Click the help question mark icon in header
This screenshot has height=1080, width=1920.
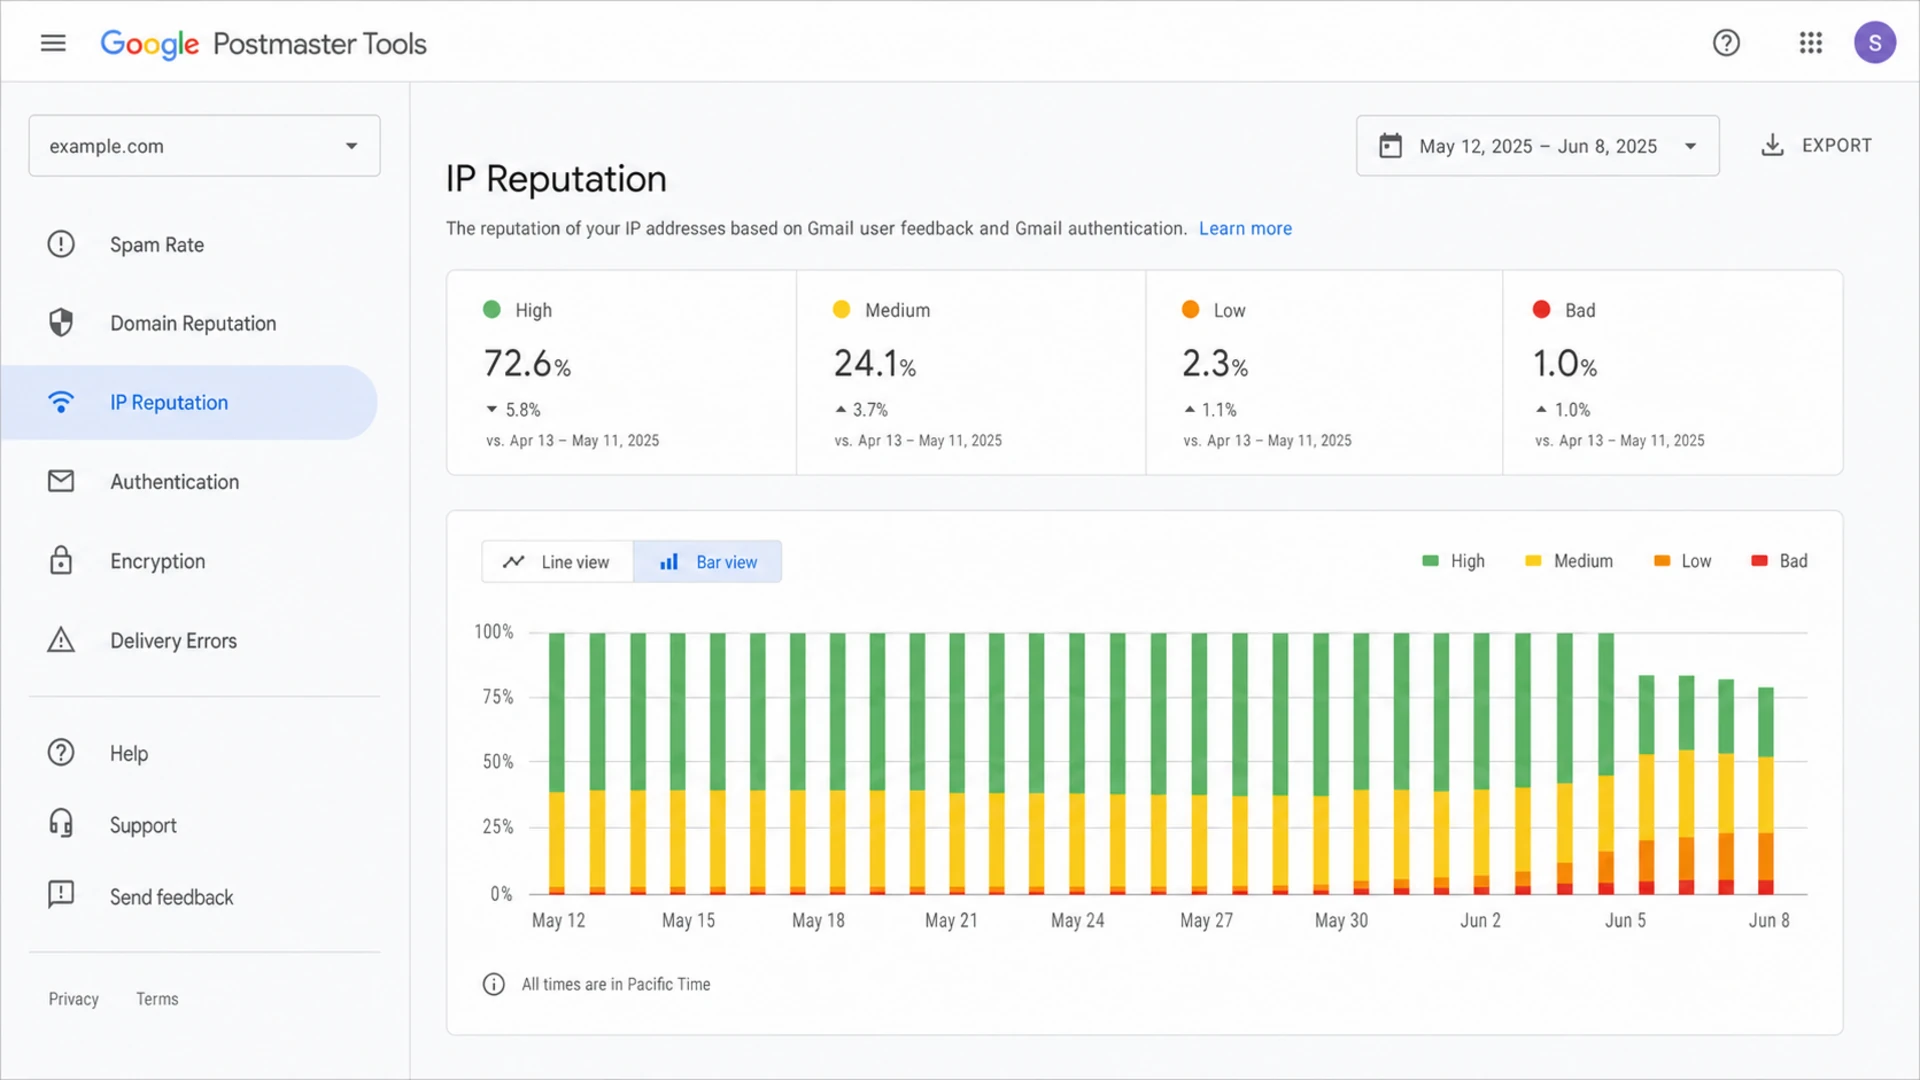pos(1726,43)
